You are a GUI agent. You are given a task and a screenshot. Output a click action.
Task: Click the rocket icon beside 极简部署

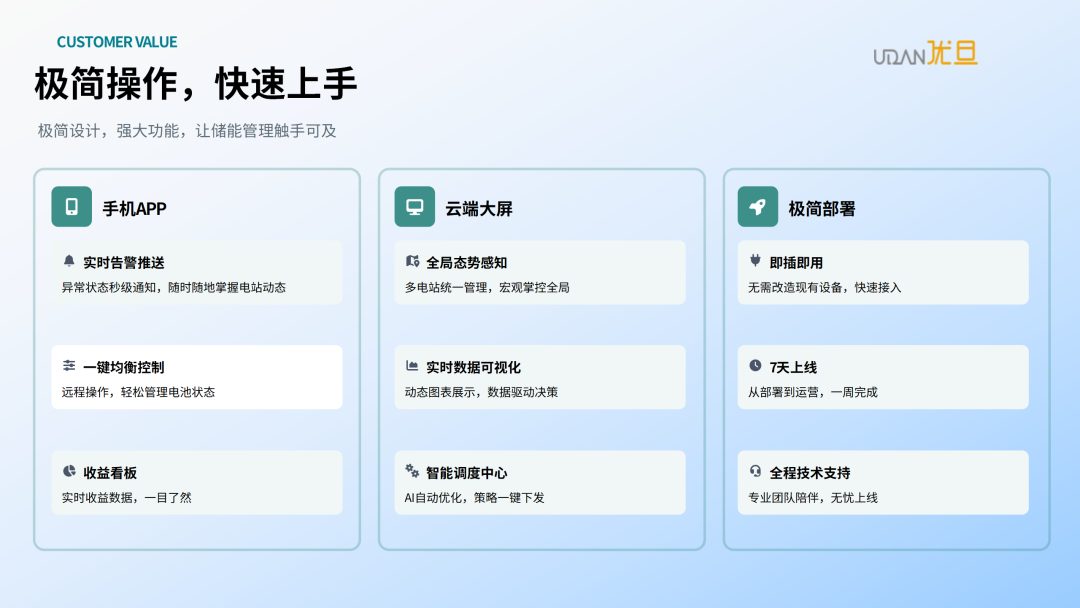click(758, 207)
